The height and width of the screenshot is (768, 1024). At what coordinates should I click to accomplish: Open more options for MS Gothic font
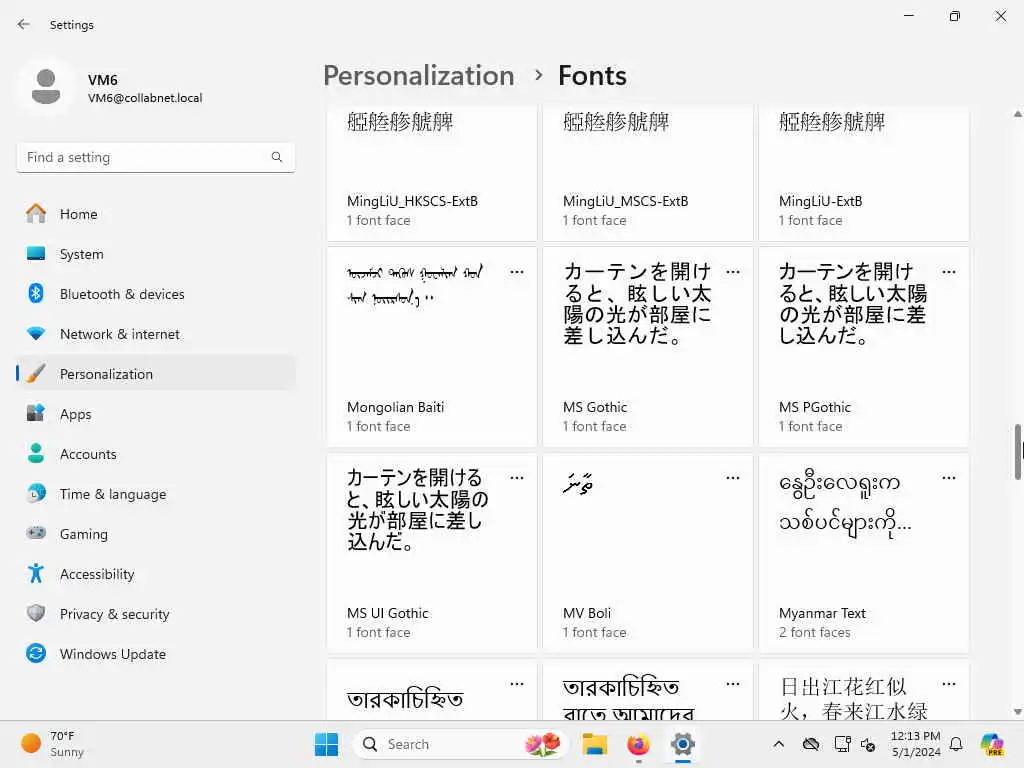click(x=733, y=272)
